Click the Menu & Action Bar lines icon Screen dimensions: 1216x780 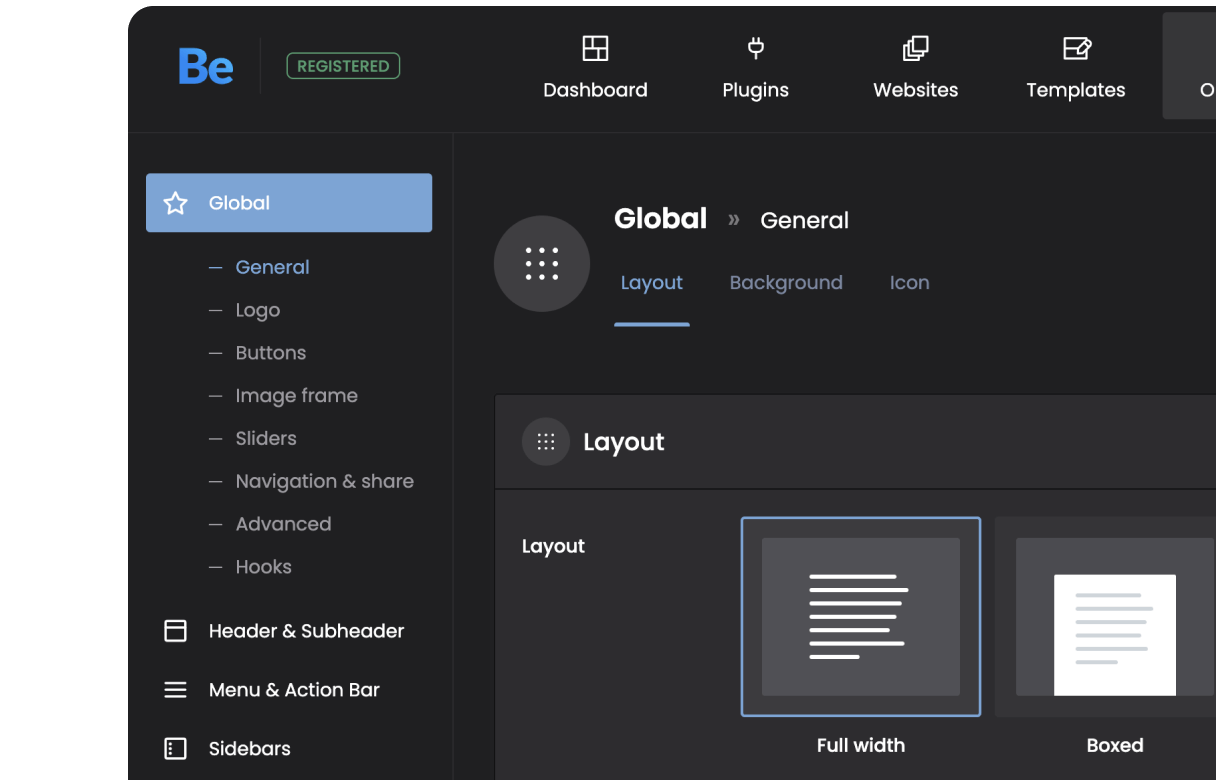coord(175,689)
